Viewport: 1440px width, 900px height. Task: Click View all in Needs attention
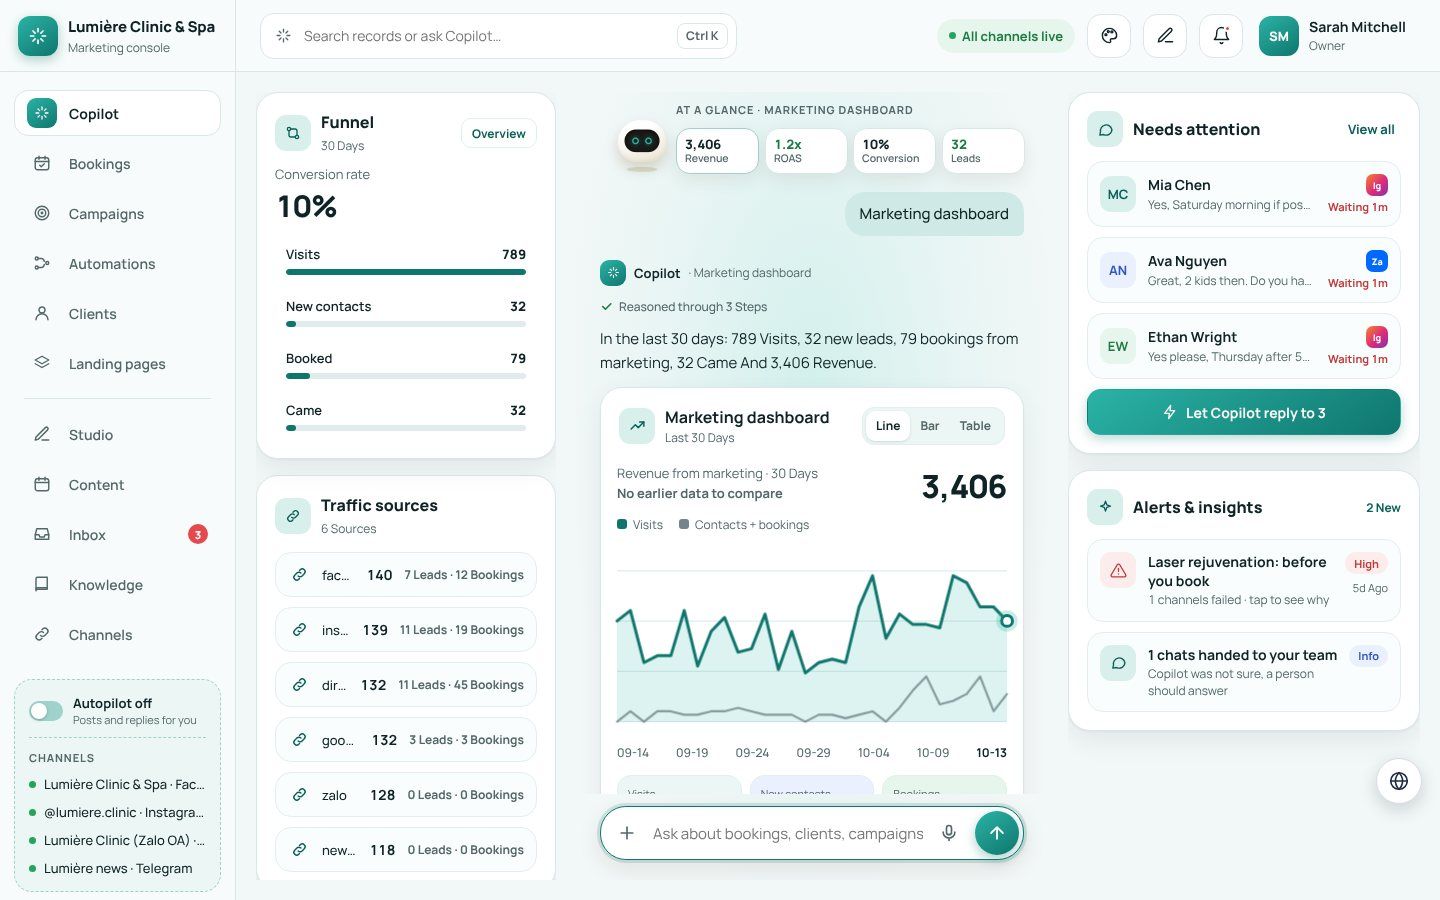1371,129
